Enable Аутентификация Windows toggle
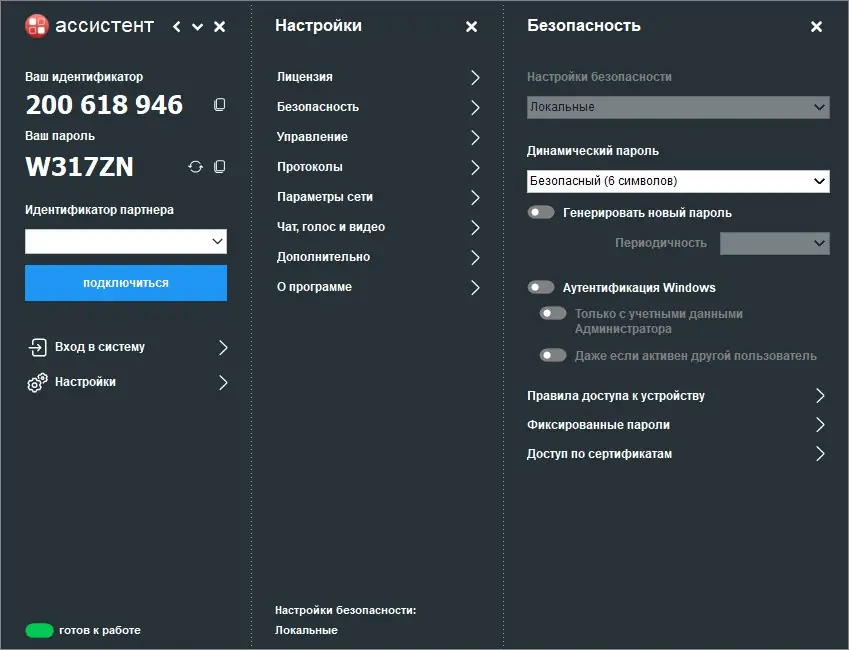The width and height of the screenshot is (849, 650). point(541,287)
